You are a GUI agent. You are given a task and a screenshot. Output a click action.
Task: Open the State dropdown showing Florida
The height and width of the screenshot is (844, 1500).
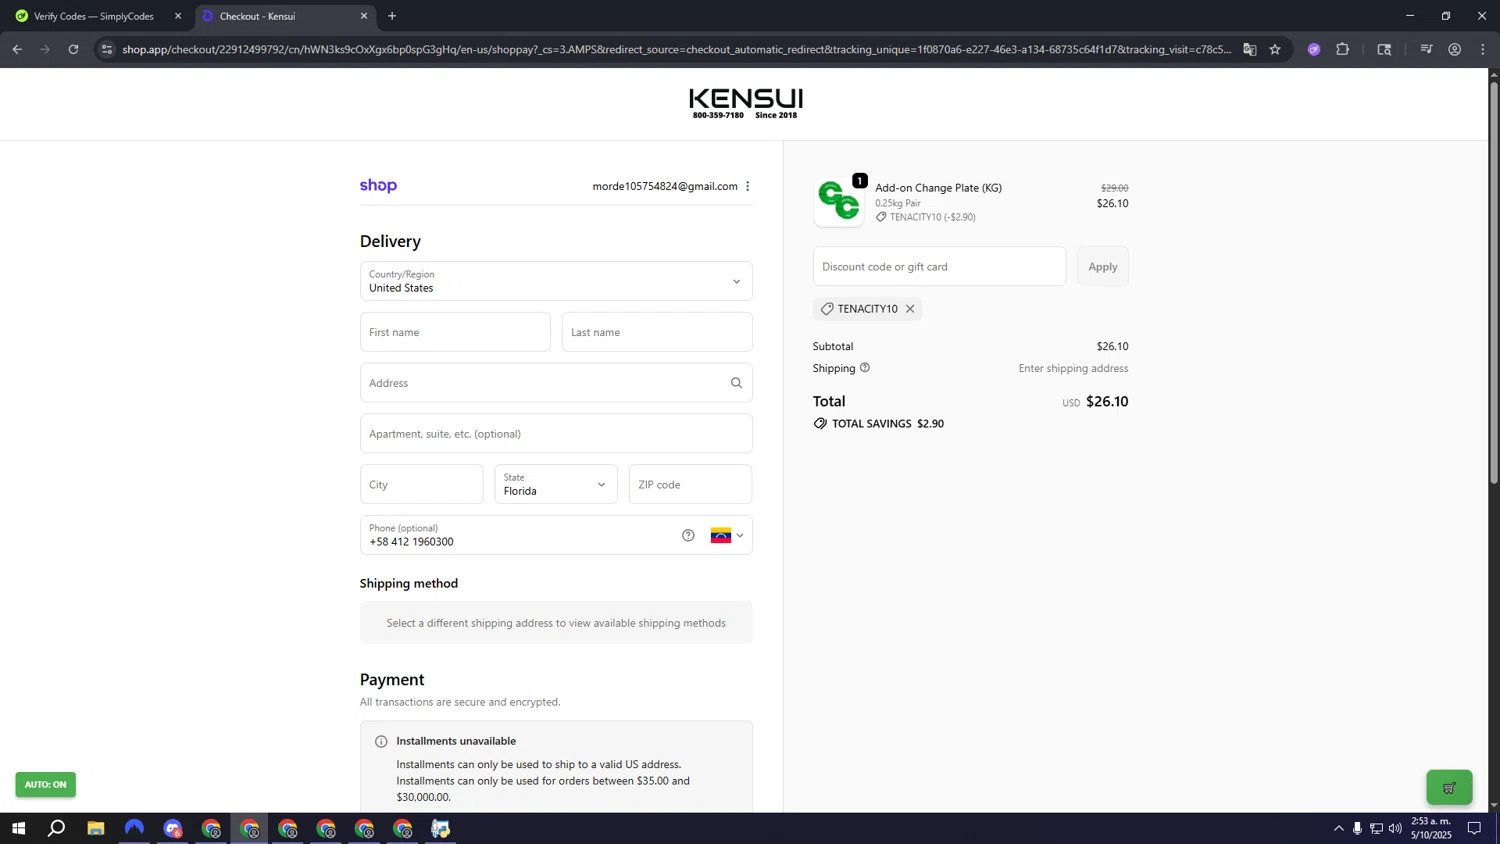click(556, 484)
